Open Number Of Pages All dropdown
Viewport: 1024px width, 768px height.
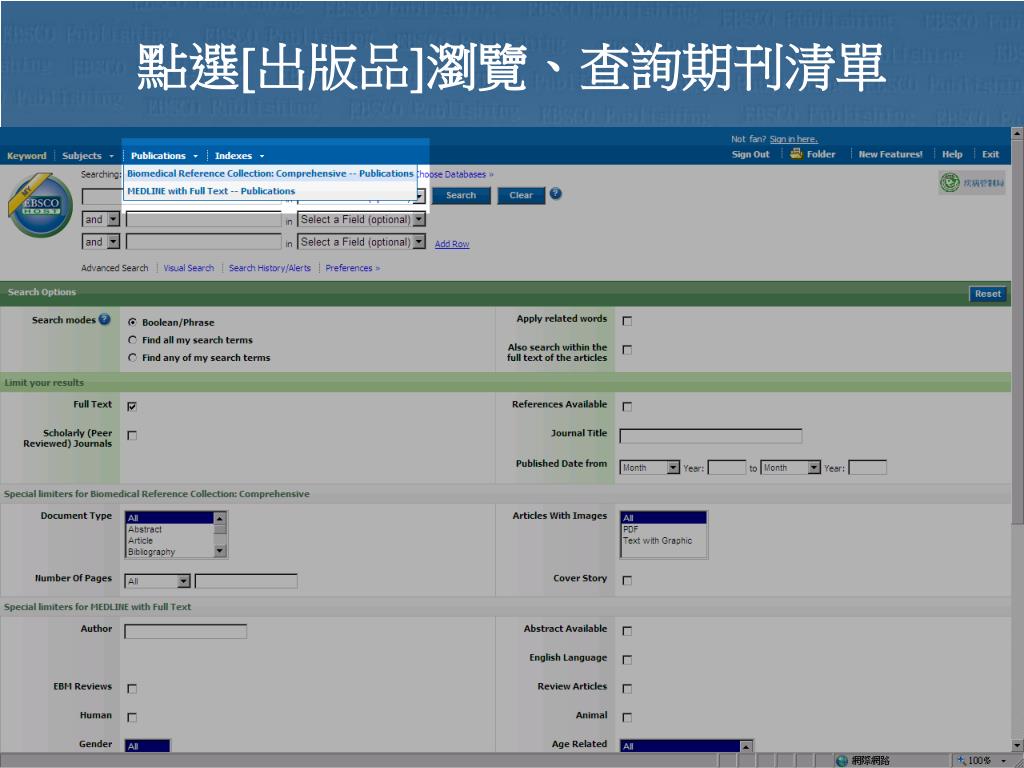coord(157,581)
